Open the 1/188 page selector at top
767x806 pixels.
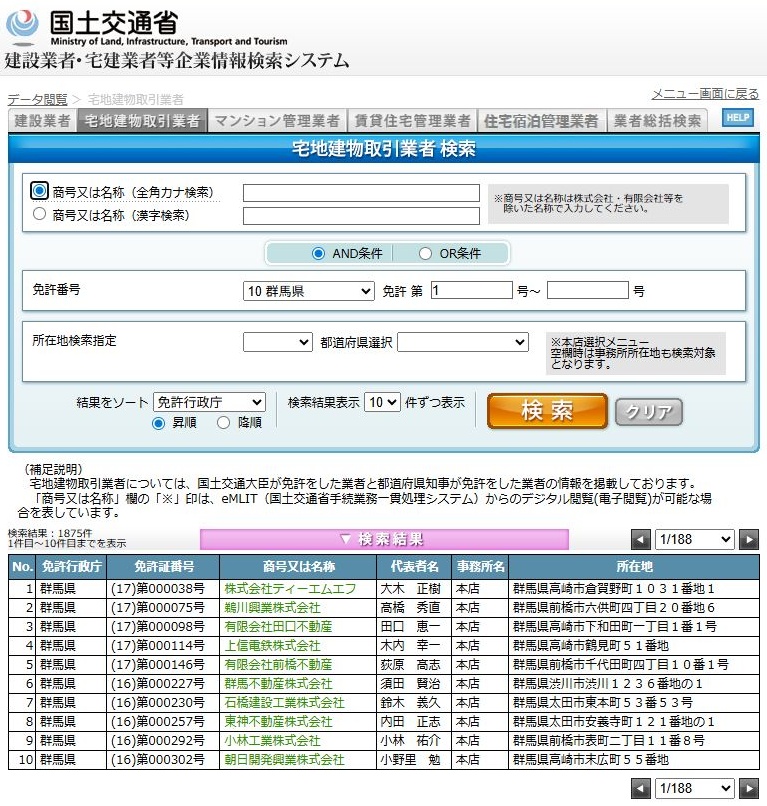point(694,540)
